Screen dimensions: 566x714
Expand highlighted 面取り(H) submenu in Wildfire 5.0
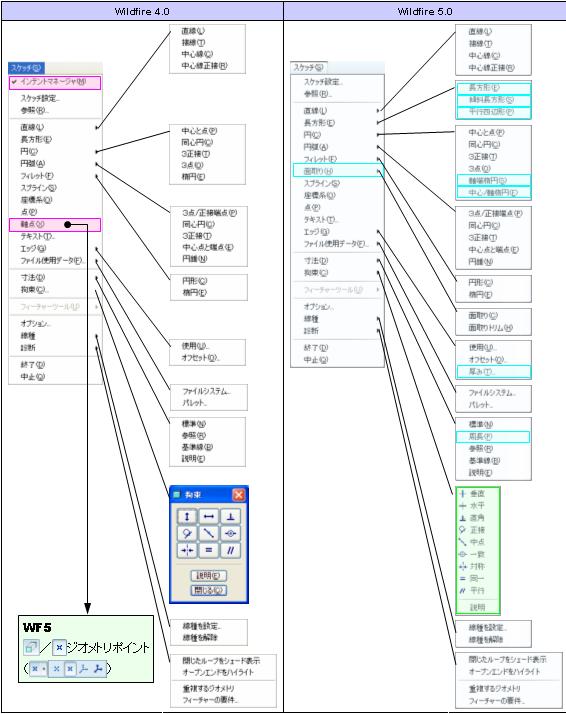click(338, 171)
